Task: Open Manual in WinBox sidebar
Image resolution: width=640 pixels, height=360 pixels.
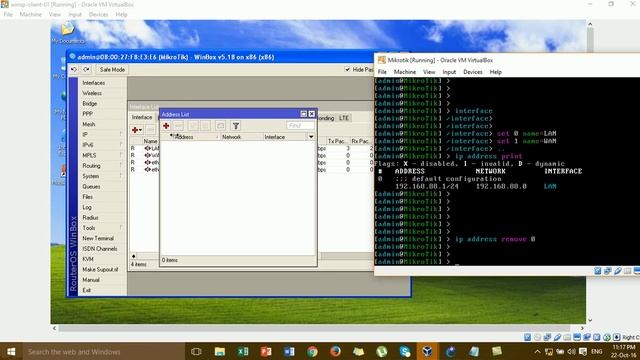Action: coord(91,280)
